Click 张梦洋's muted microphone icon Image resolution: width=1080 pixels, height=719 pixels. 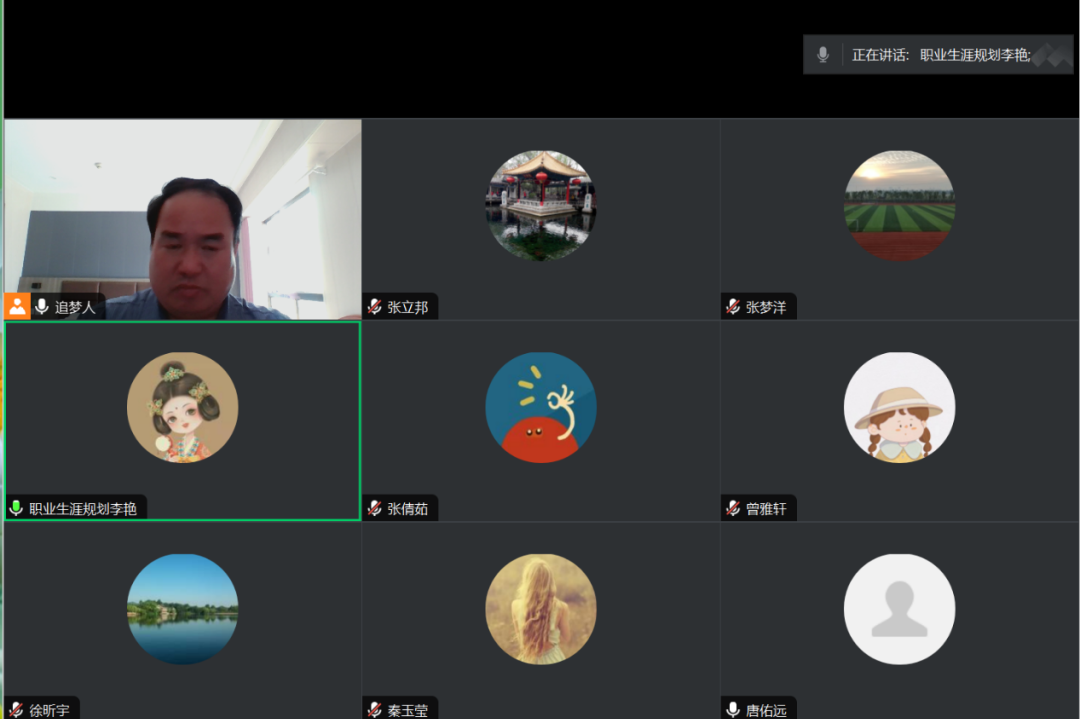[733, 307]
